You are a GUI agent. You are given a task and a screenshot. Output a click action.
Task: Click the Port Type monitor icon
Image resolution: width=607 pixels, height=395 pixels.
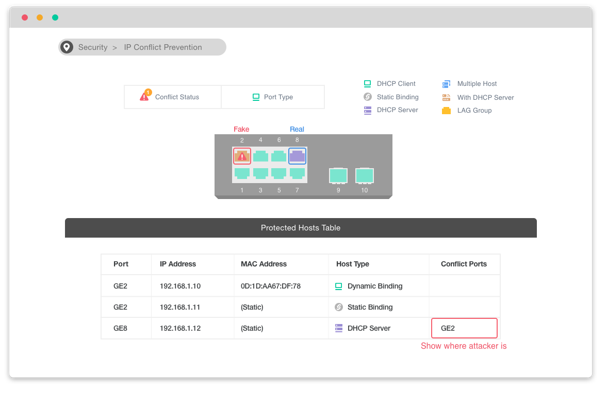click(x=256, y=97)
